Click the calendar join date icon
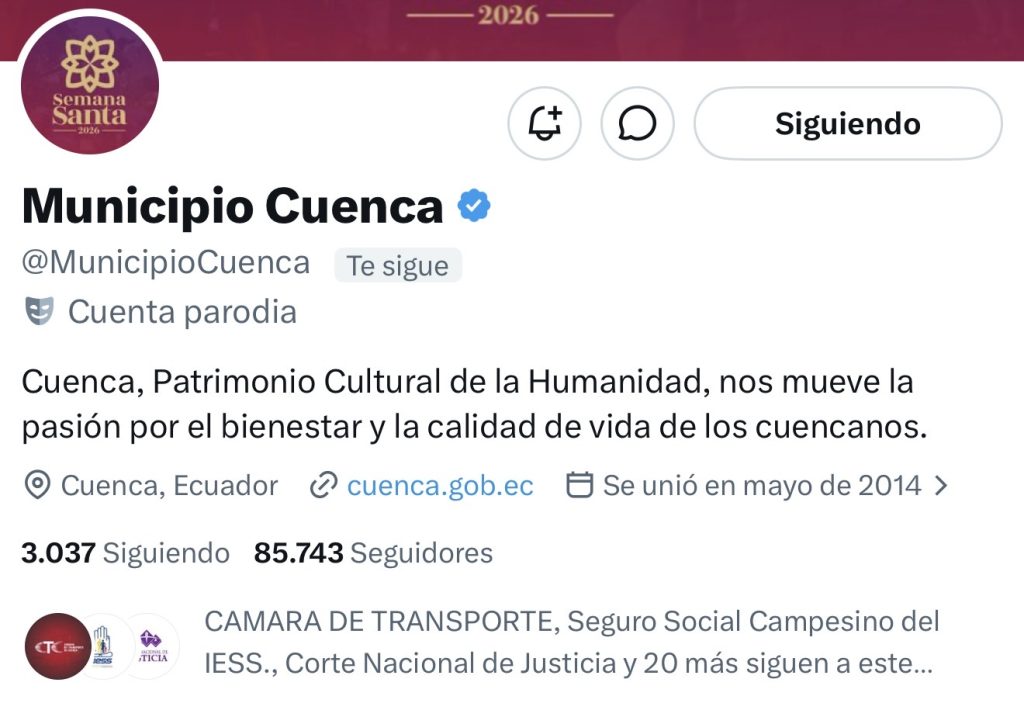Viewport: 1024px width, 717px height. [579, 485]
